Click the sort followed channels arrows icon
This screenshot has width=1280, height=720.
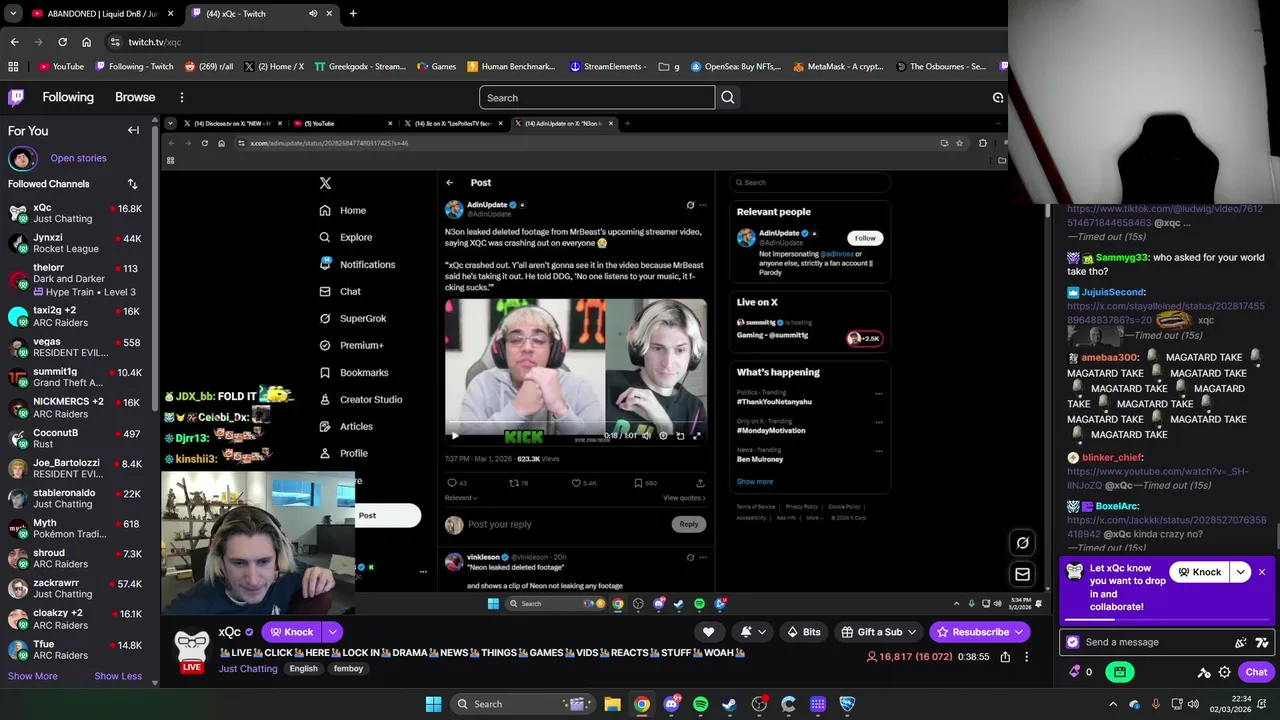pyautogui.click(x=132, y=184)
